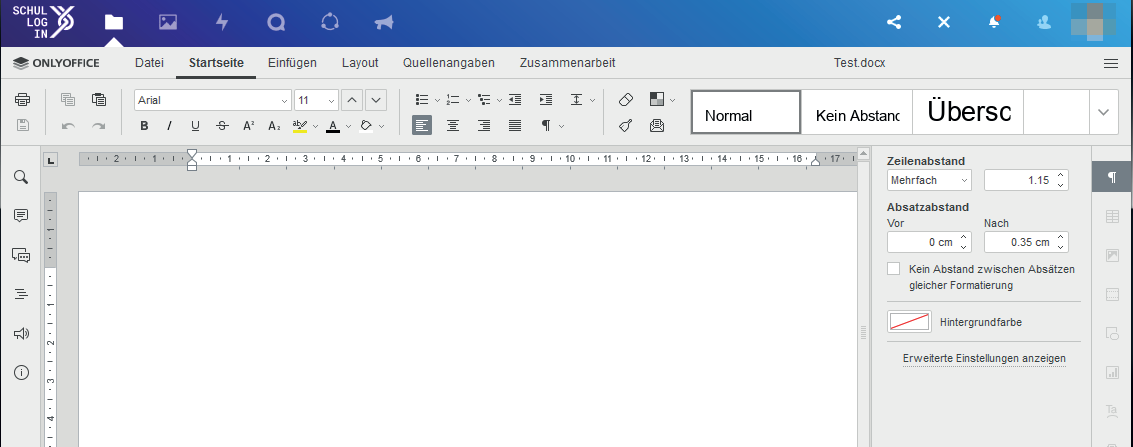1133x447 pixels.
Task: Open highlight color dropdown arrow
Action: point(316,126)
